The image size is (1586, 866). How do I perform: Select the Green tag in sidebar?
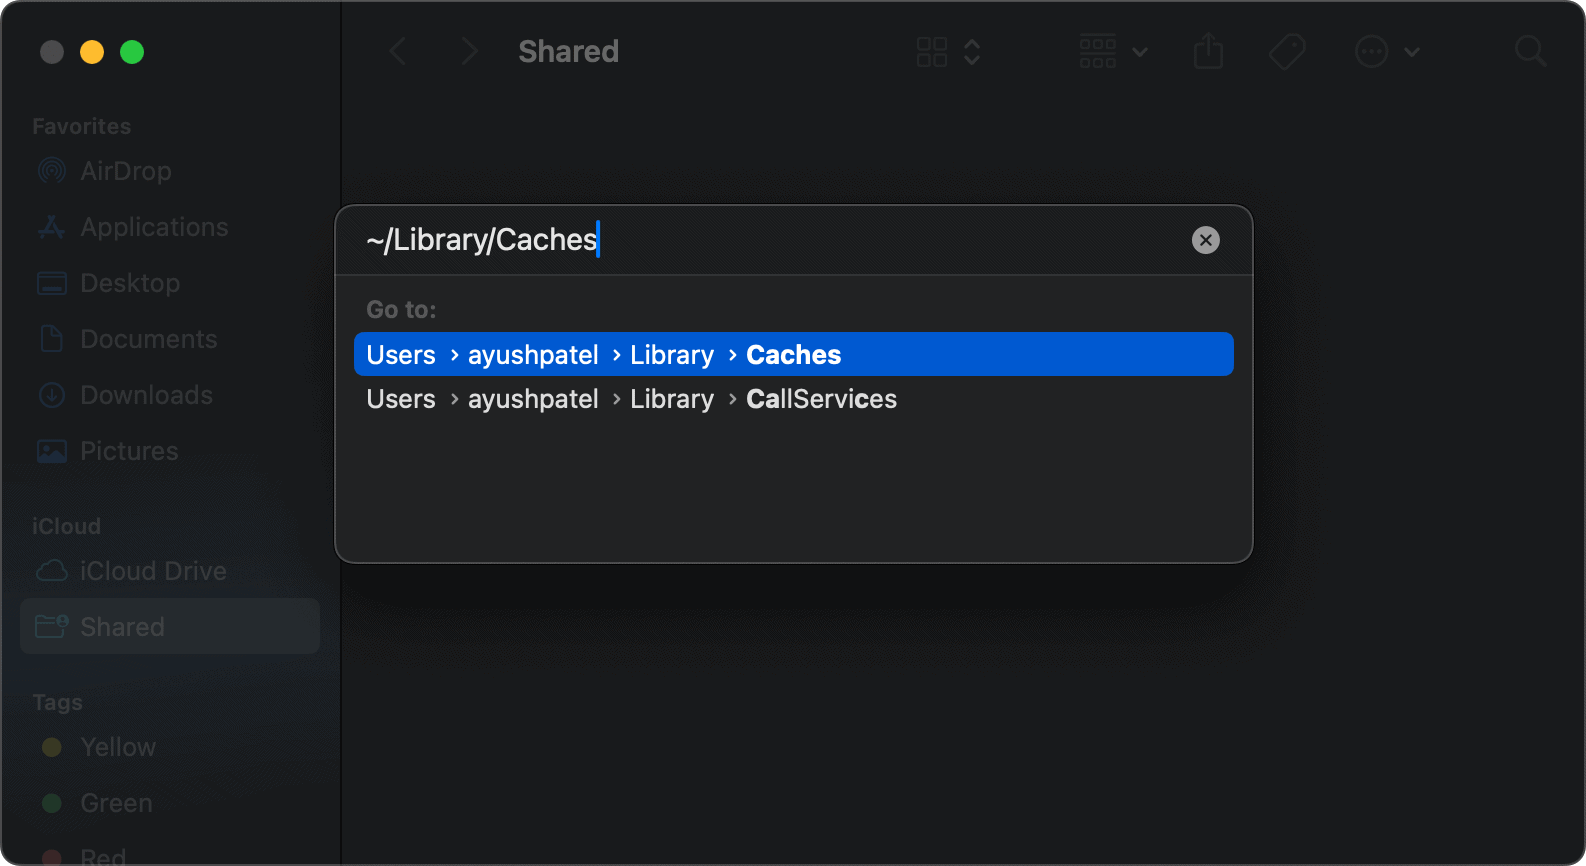(116, 803)
